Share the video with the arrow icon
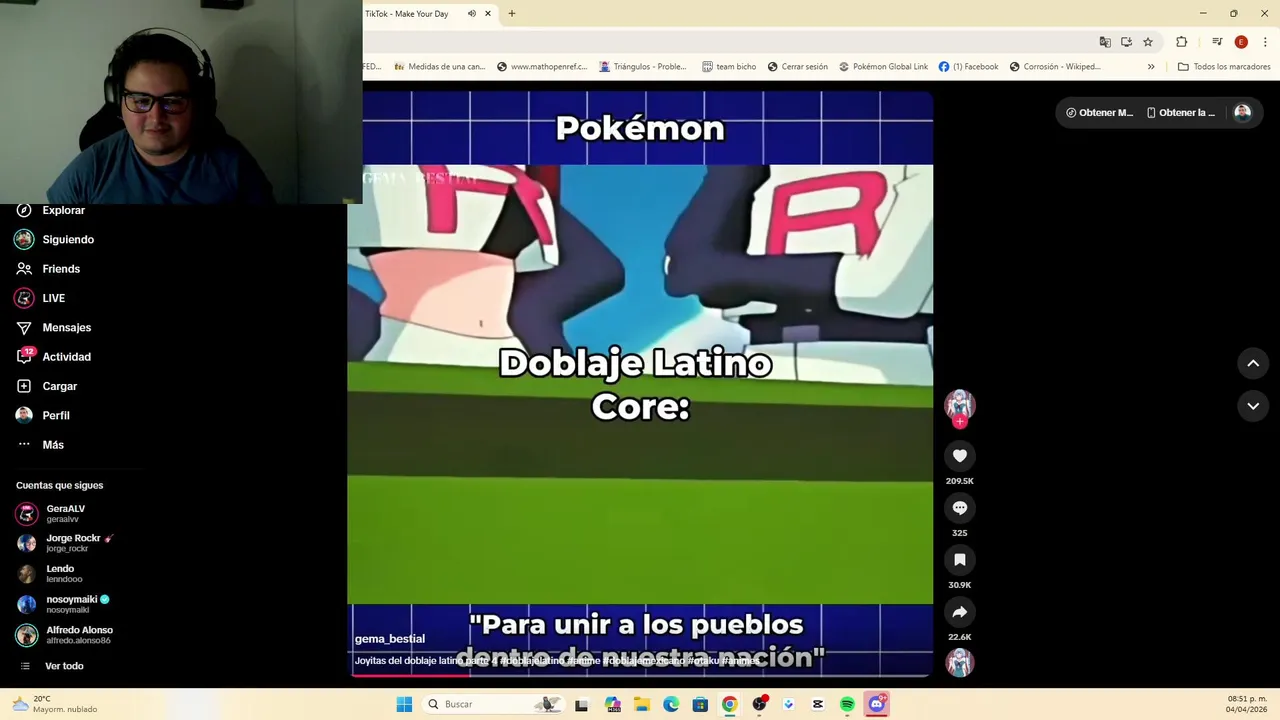This screenshot has width=1280, height=720. point(959,612)
